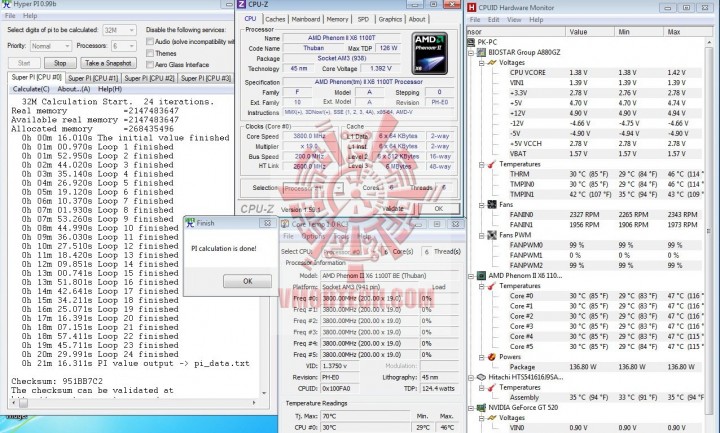The image size is (720, 433).
Task: Open the About tab in CPU-Z
Action: 417,19
